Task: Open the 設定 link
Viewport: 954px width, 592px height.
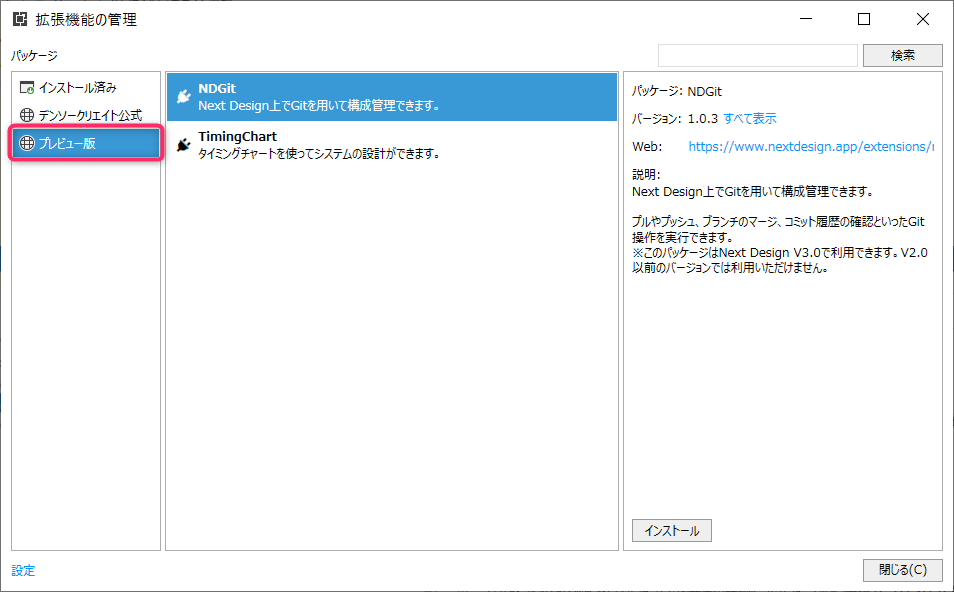Action: click(x=23, y=570)
